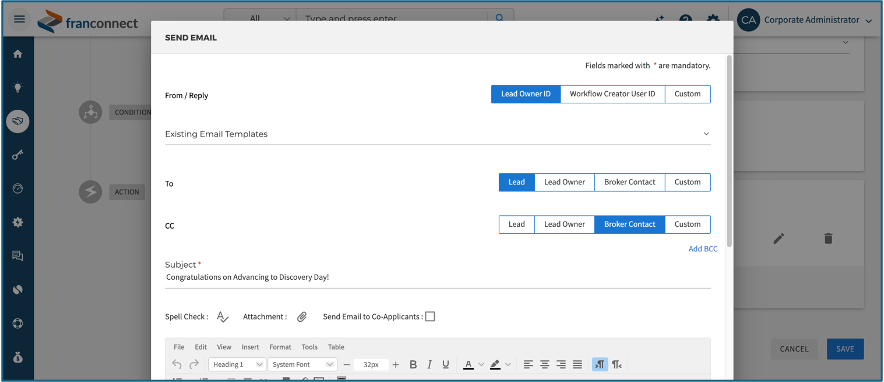Select Lead Owner ID for From/Reply
Image resolution: width=884 pixels, height=382 pixels.
(x=526, y=94)
